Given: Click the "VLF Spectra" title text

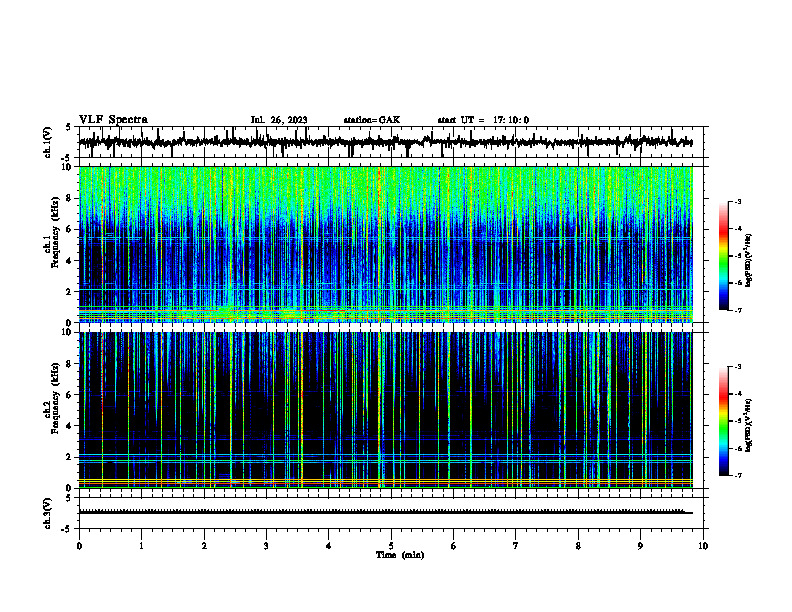Looking at the screenshot, I should [113, 120].
